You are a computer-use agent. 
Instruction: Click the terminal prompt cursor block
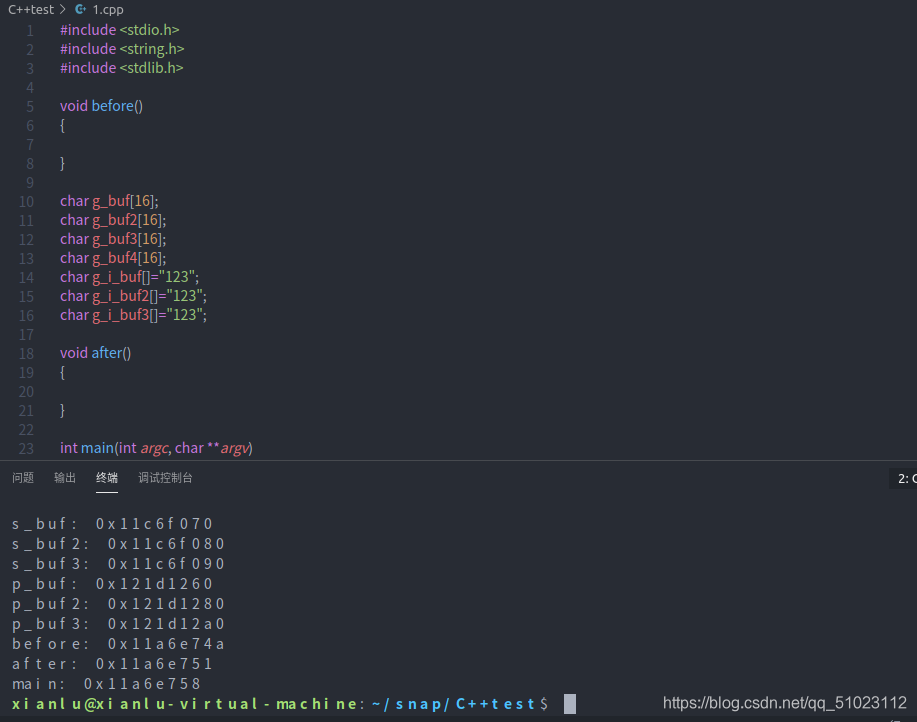click(x=570, y=703)
